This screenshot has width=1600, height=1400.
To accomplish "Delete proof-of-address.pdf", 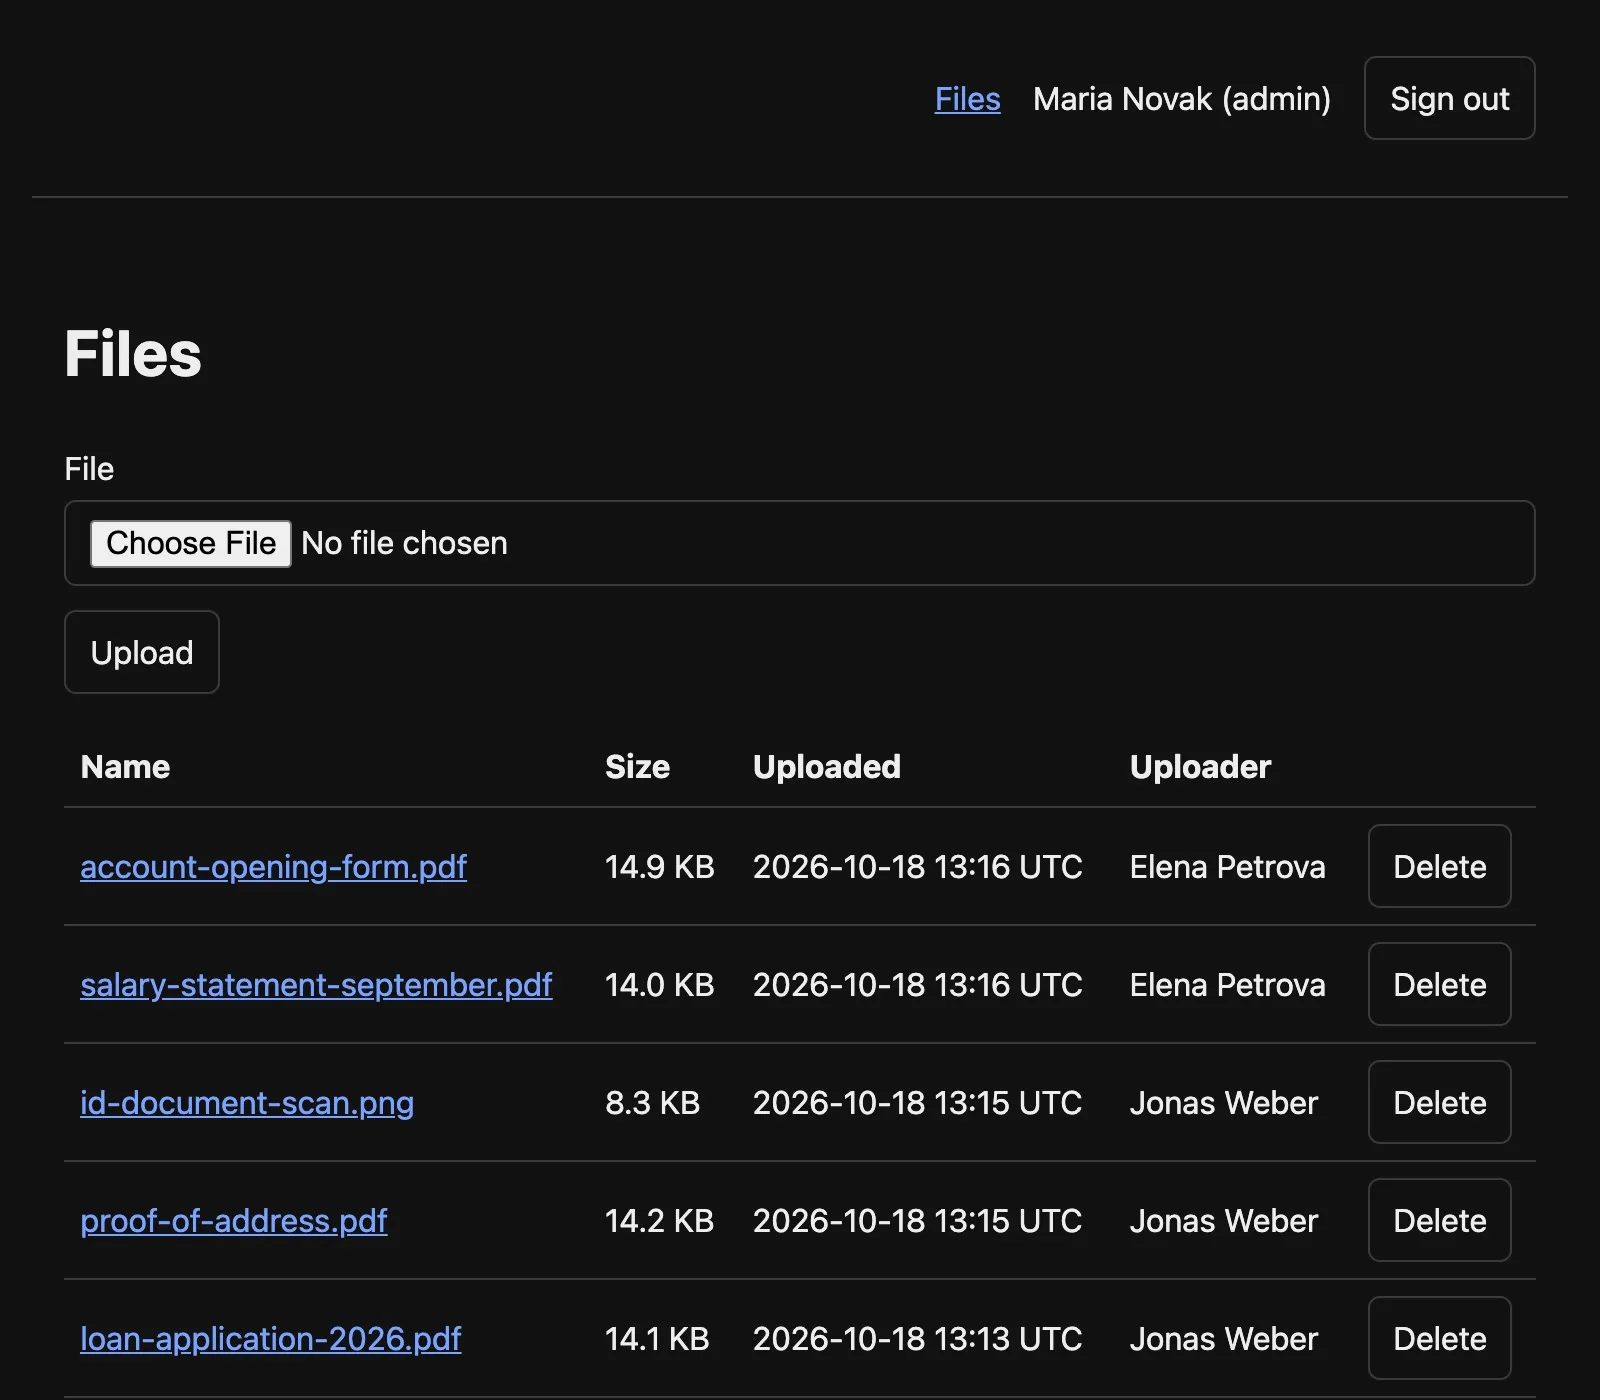I will [1439, 1220].
